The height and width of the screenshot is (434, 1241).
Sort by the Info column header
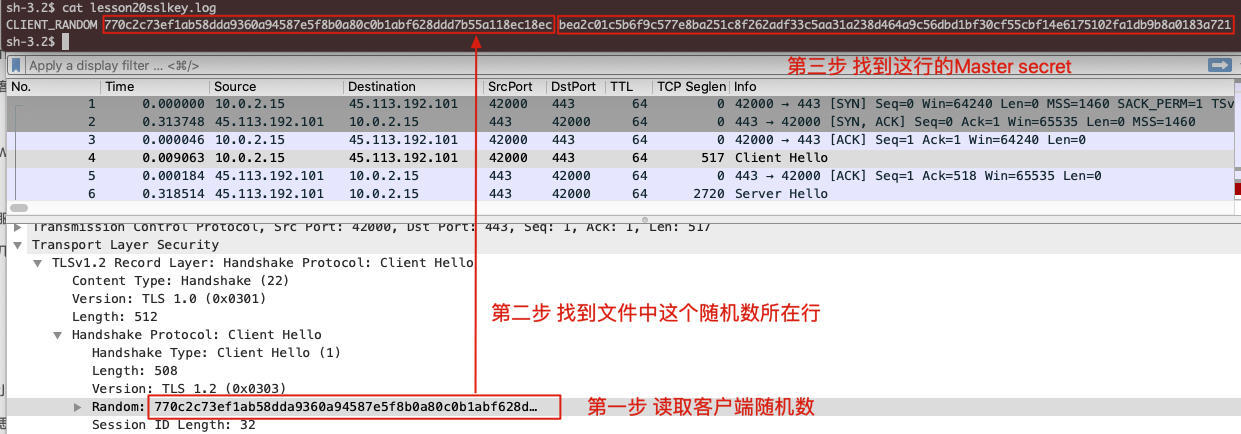click(x=745, y=87)
